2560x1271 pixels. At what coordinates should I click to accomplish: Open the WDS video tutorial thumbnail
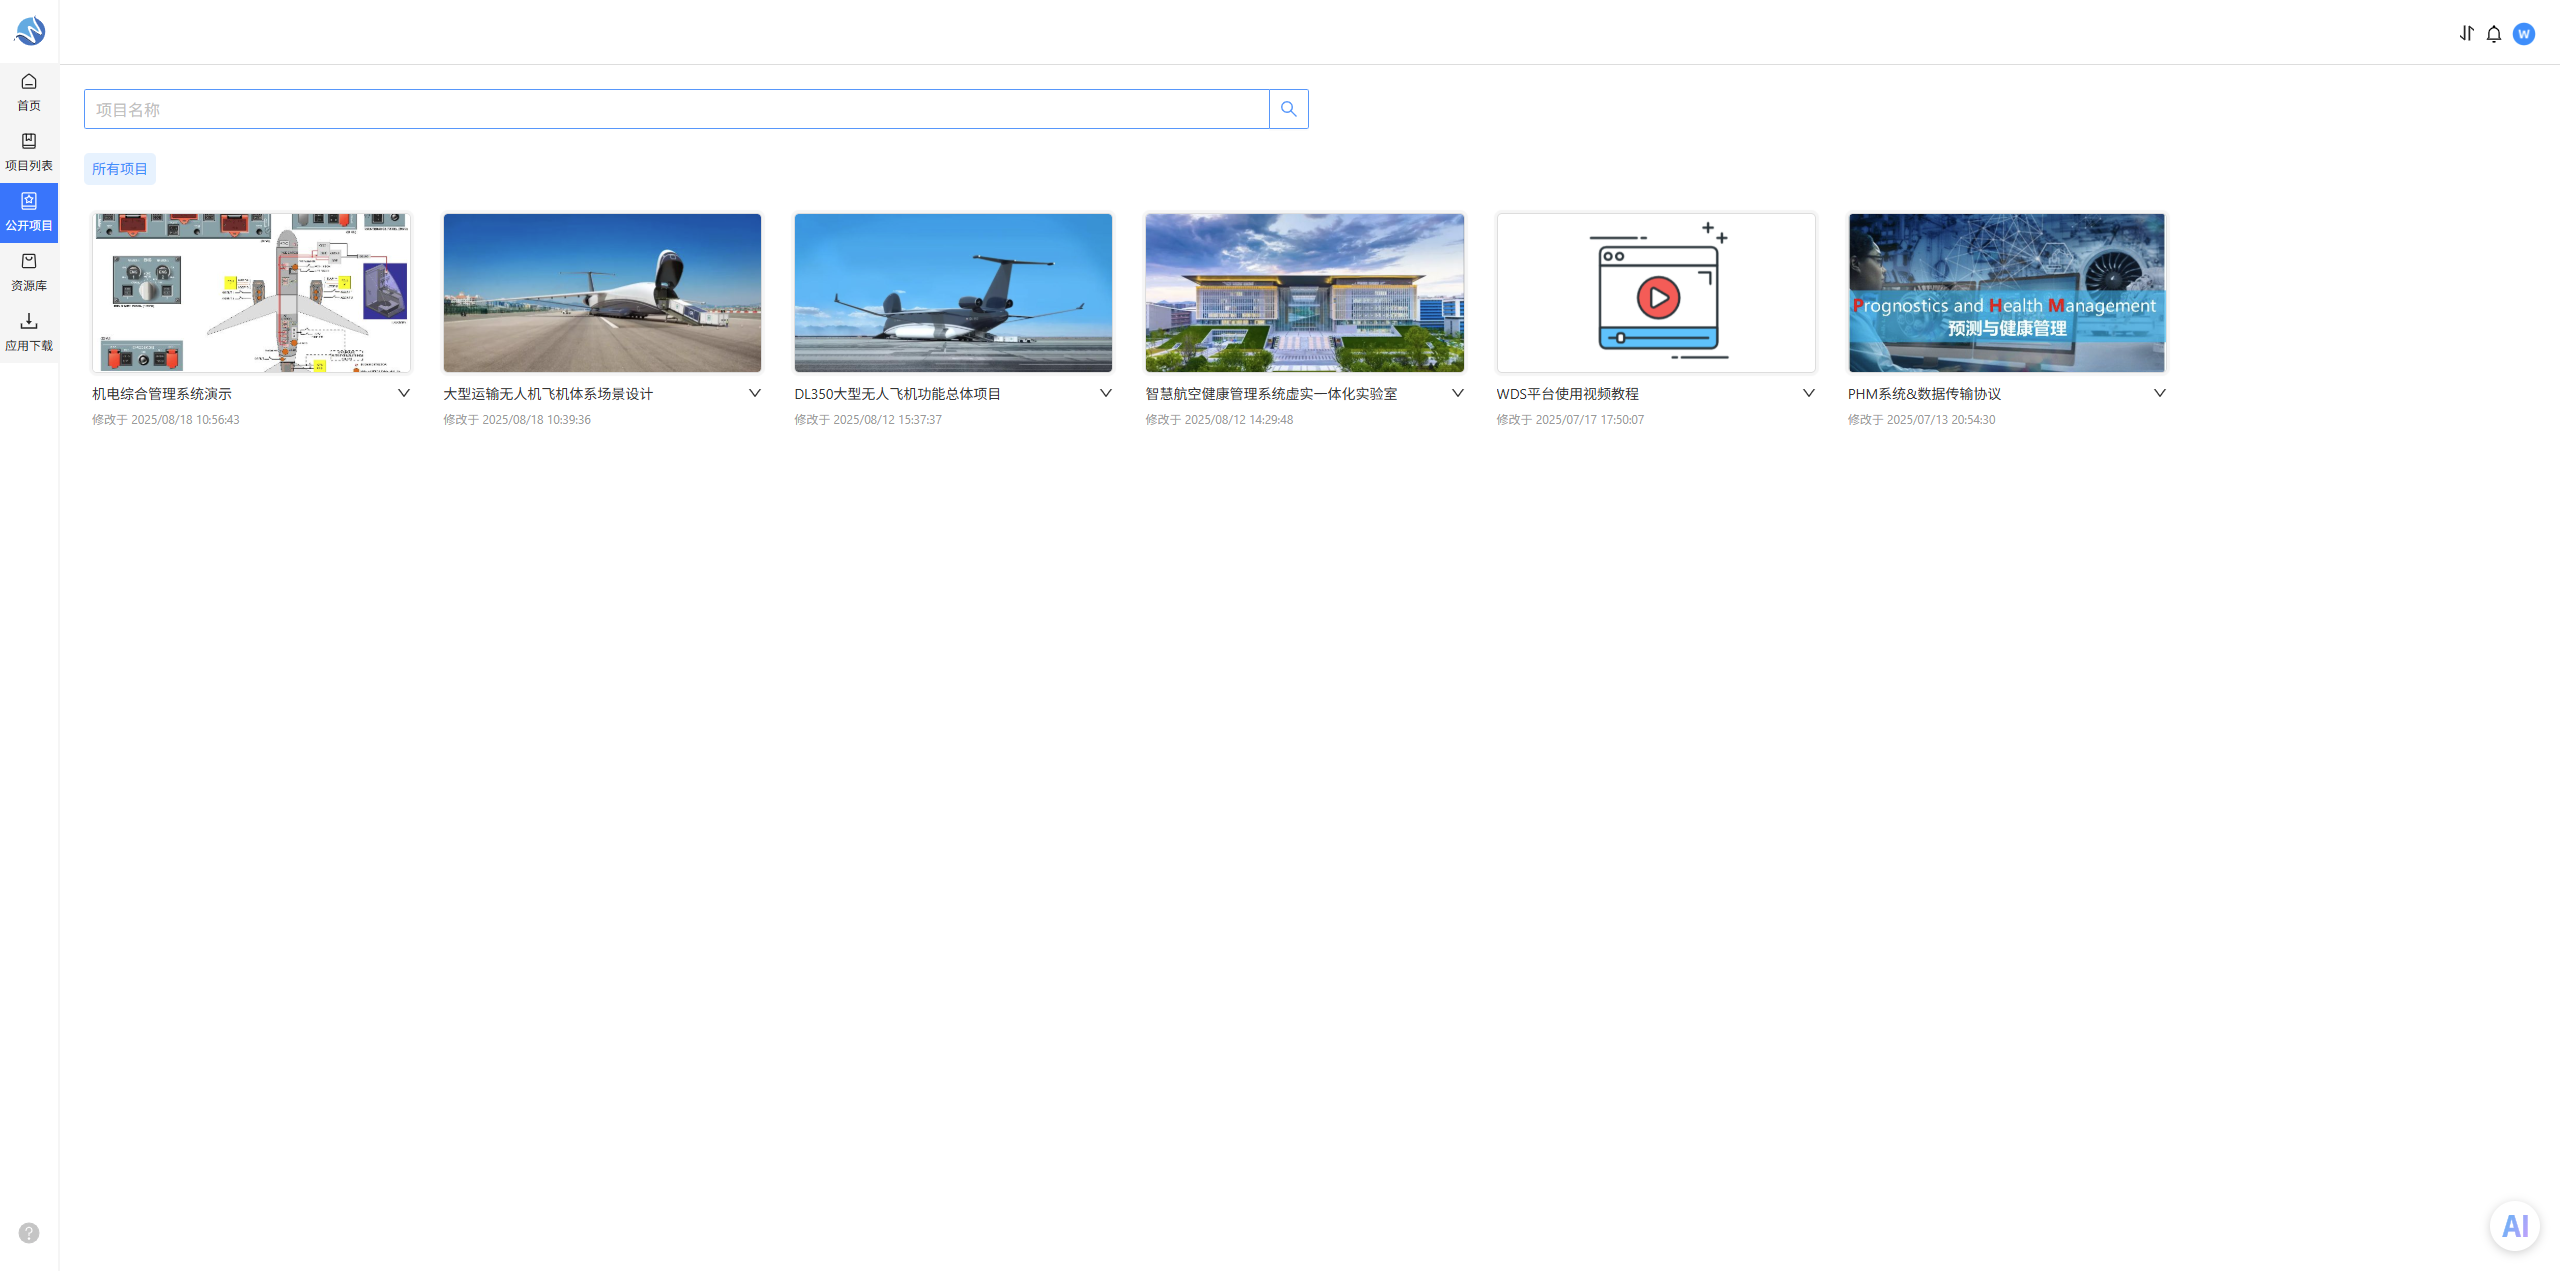[x=1656, y=293]
